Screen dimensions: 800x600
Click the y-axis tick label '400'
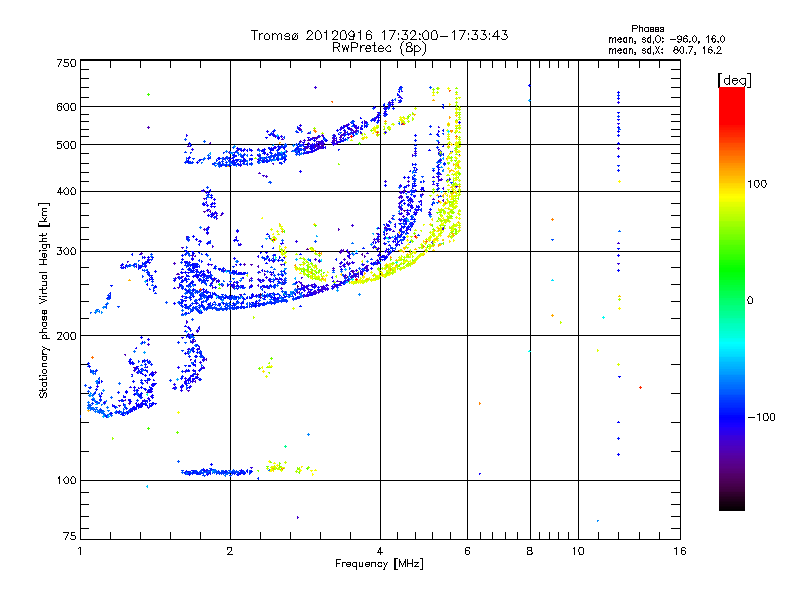coord(66,192)
